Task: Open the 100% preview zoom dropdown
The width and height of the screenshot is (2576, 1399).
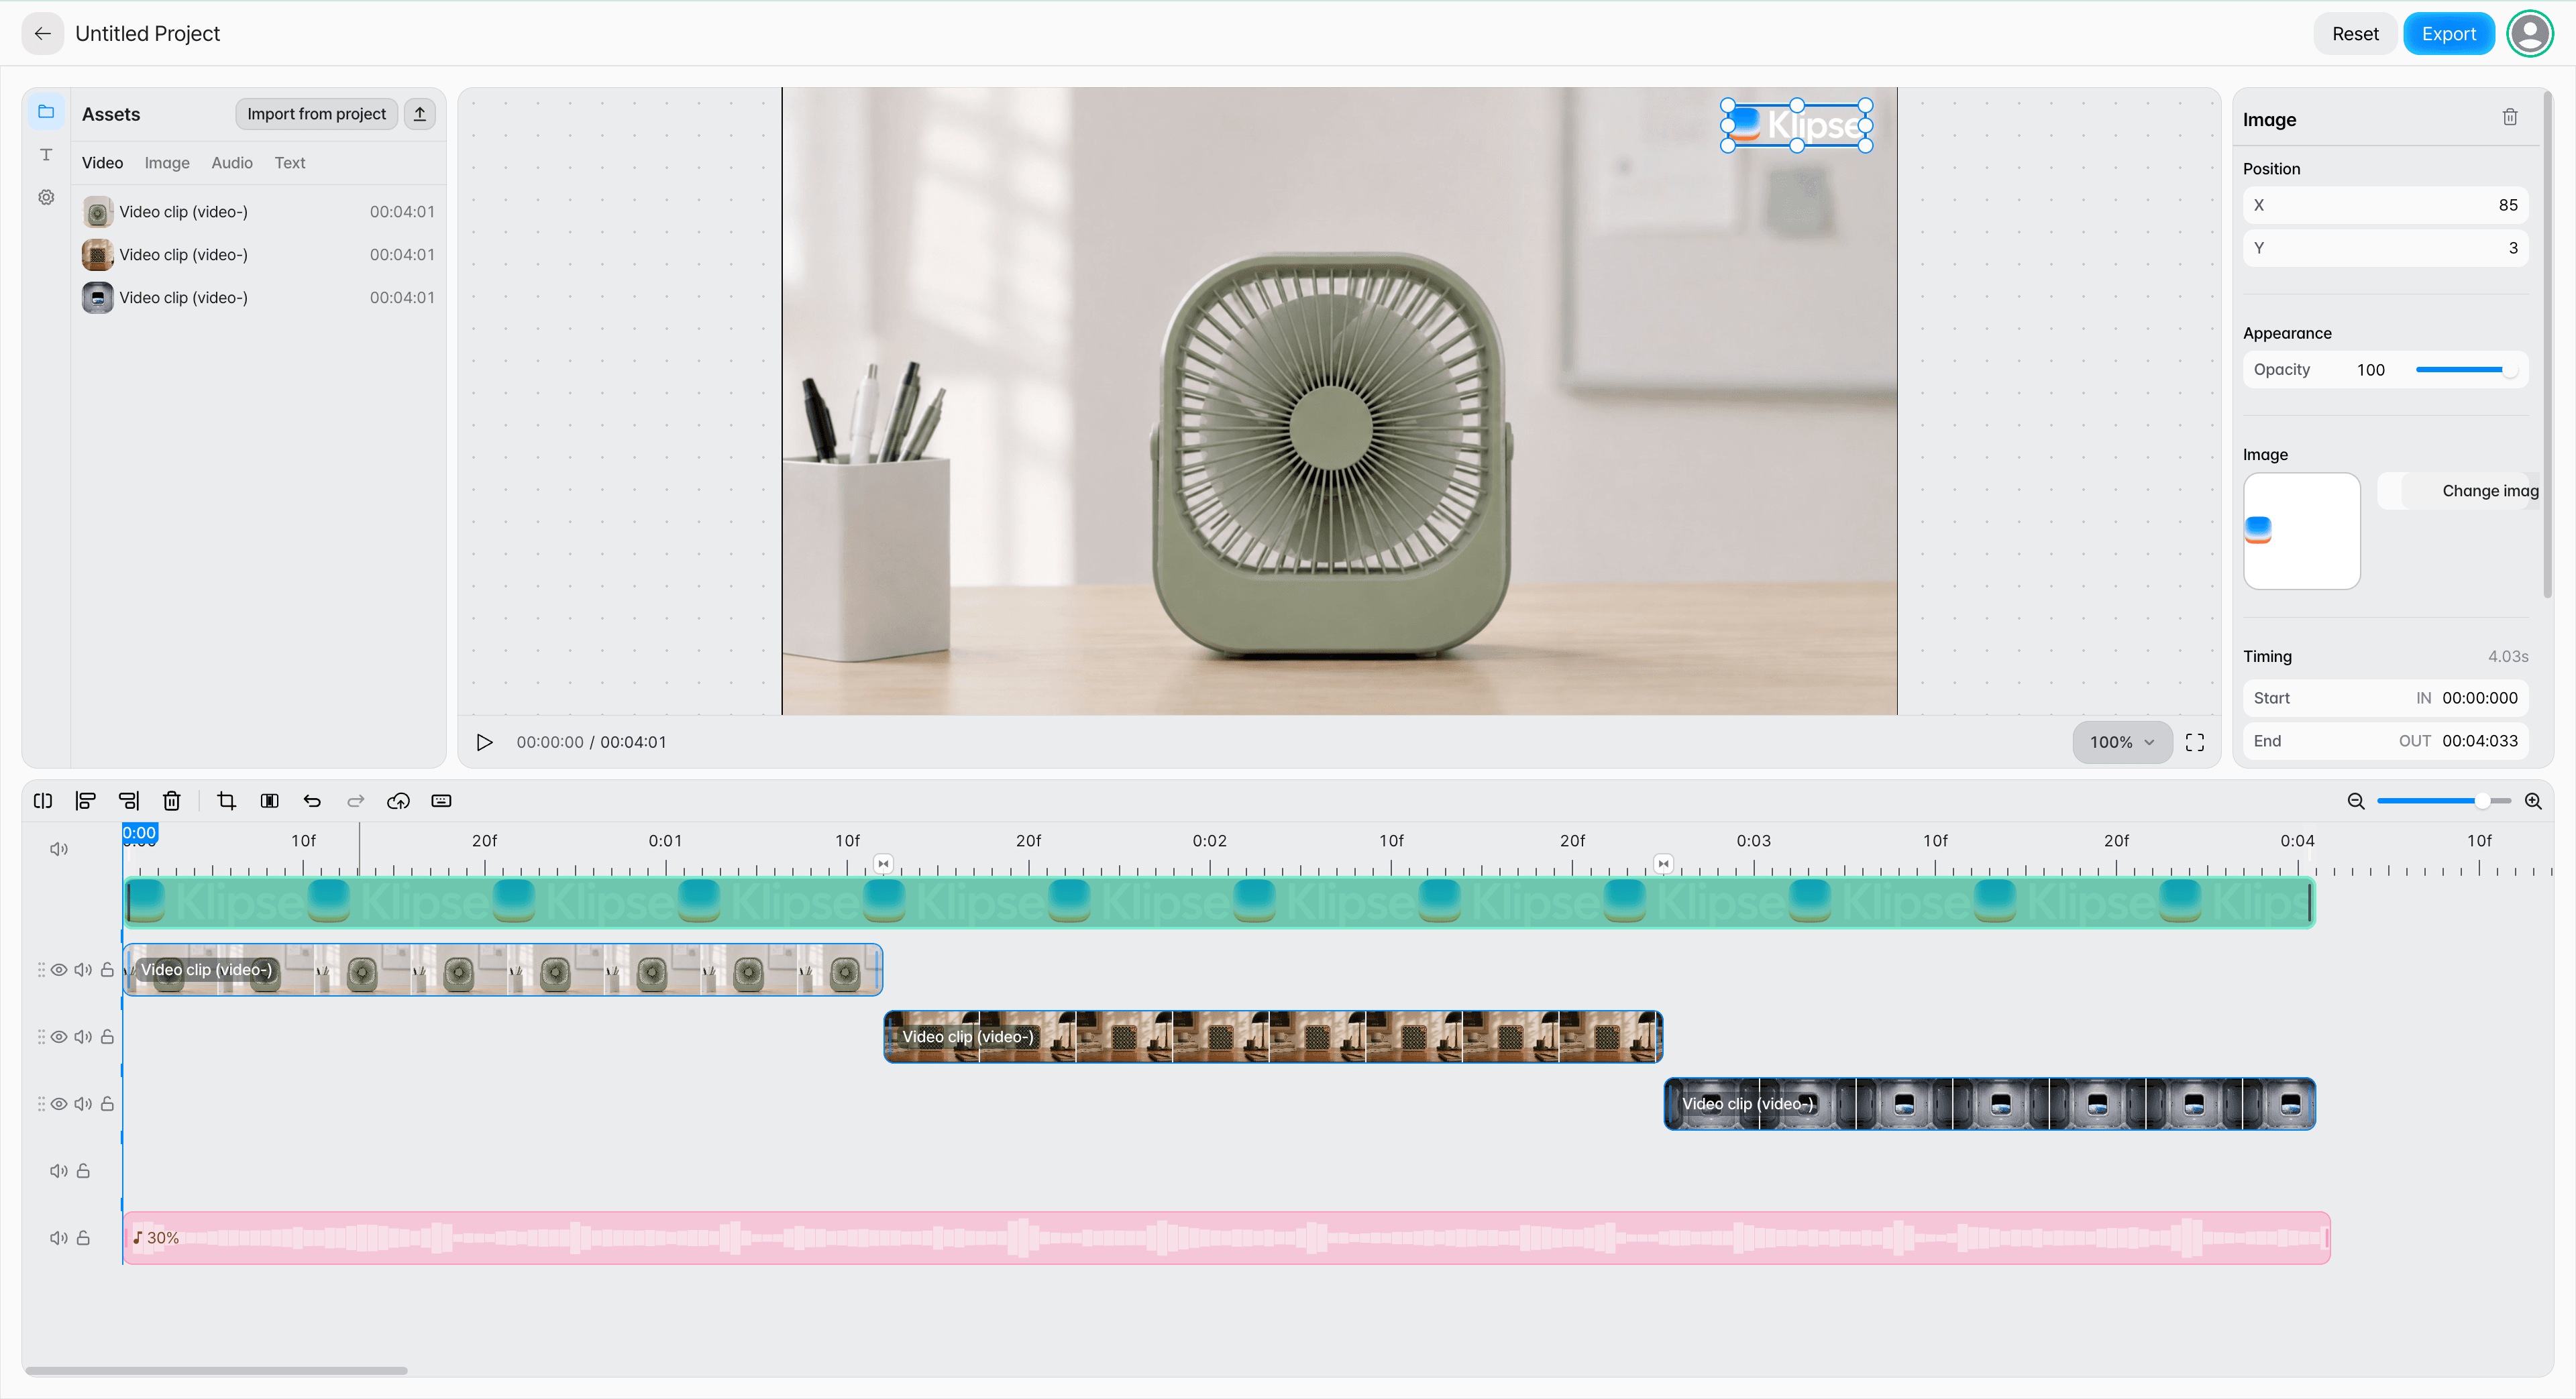Action: pyautogui.click(x=2122, y=742)
